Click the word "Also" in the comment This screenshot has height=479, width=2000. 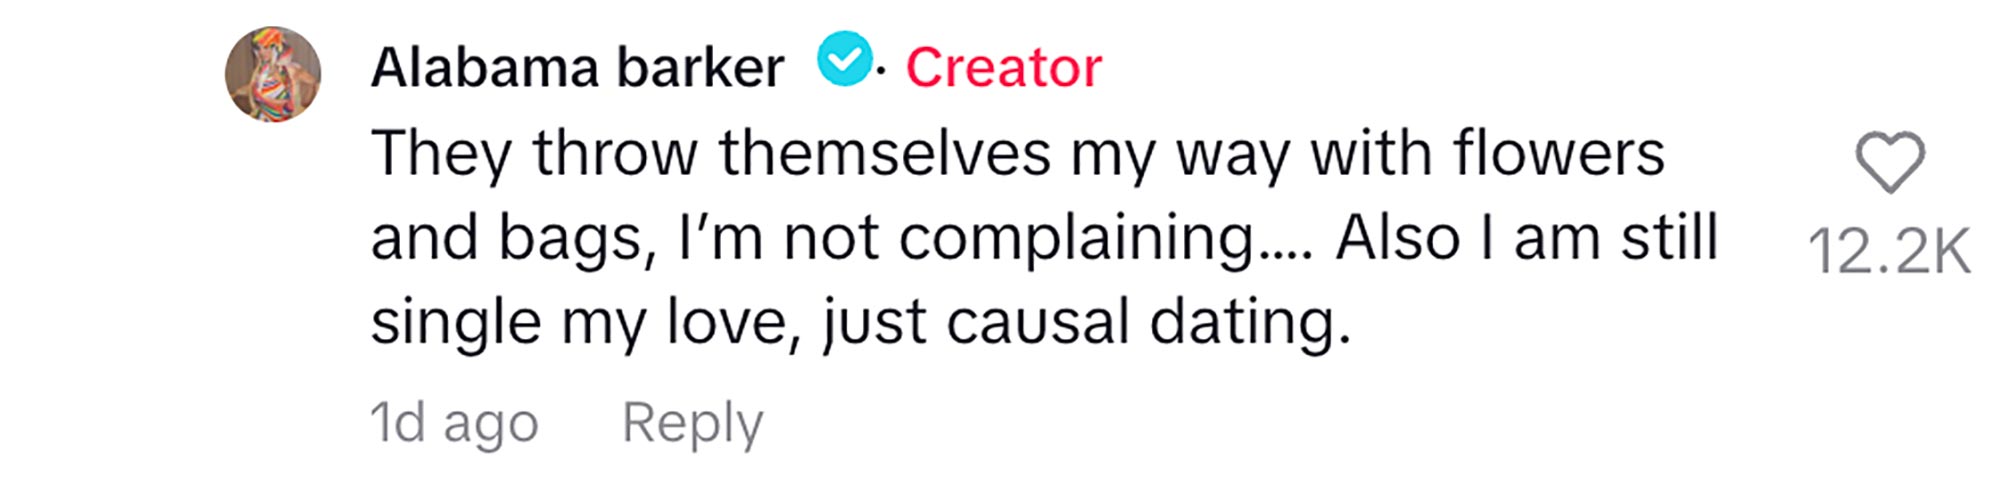tap(1398, 238)
